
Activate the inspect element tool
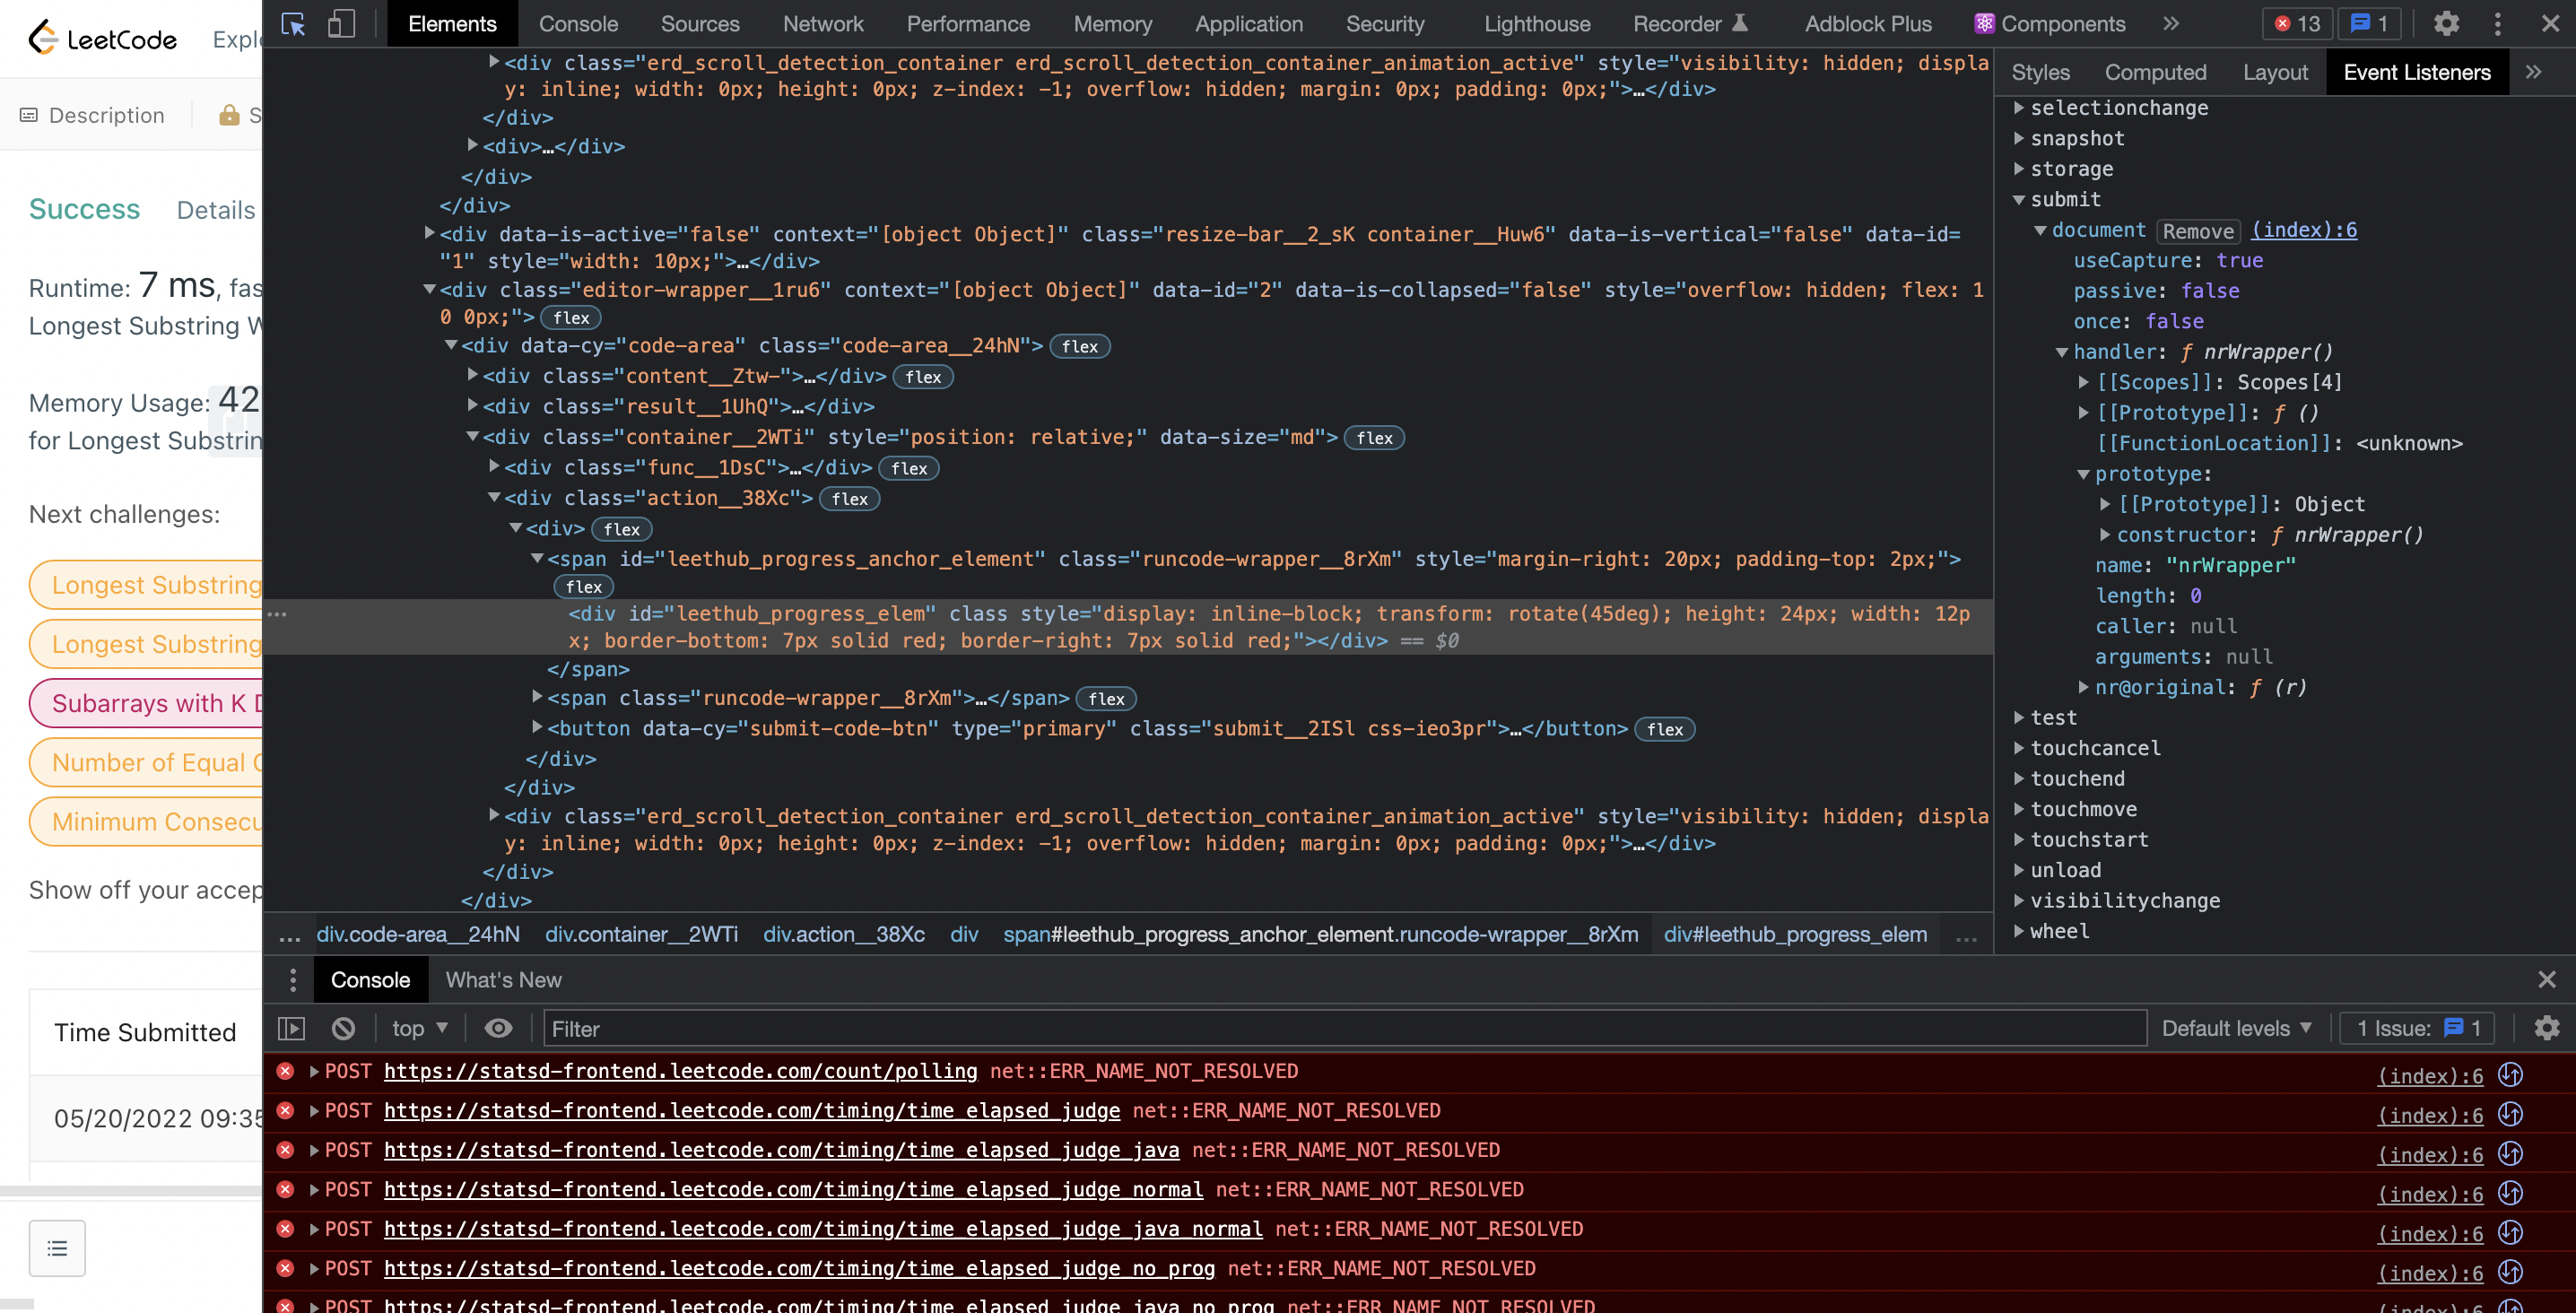click(x=293, y=24)
